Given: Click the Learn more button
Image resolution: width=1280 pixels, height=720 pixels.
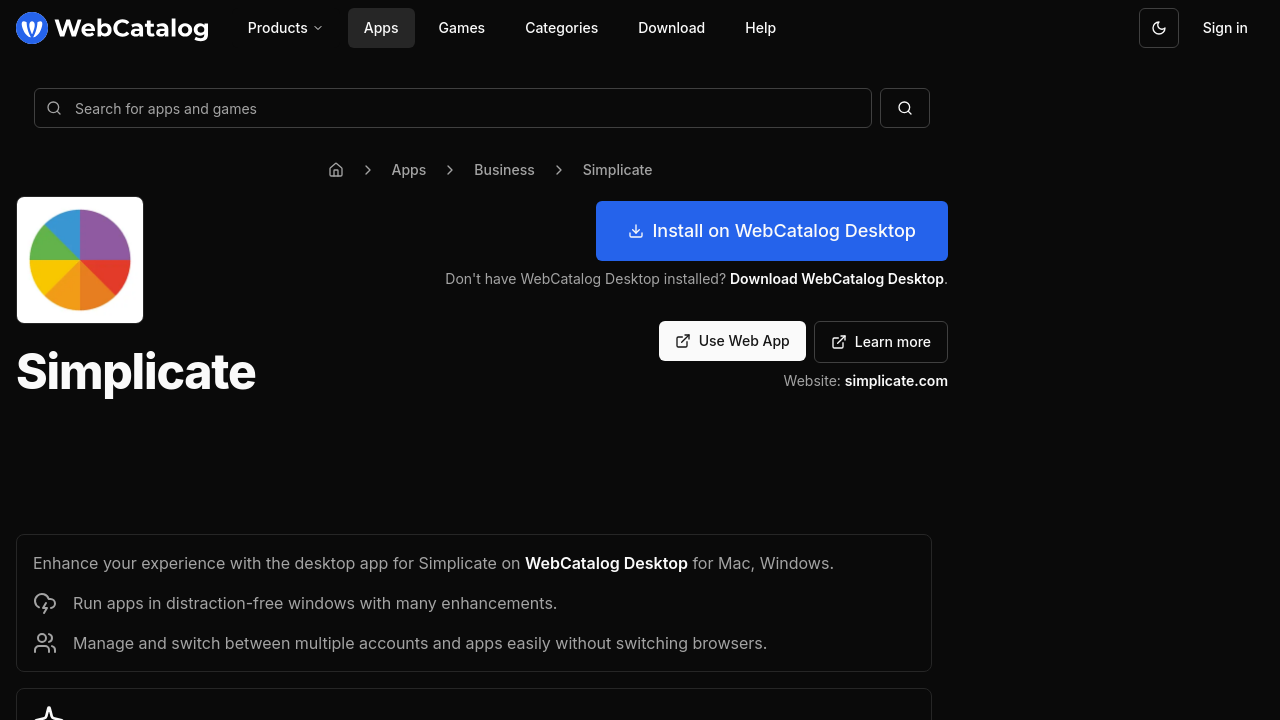Looking at the screenshot, I should (880, 342).
